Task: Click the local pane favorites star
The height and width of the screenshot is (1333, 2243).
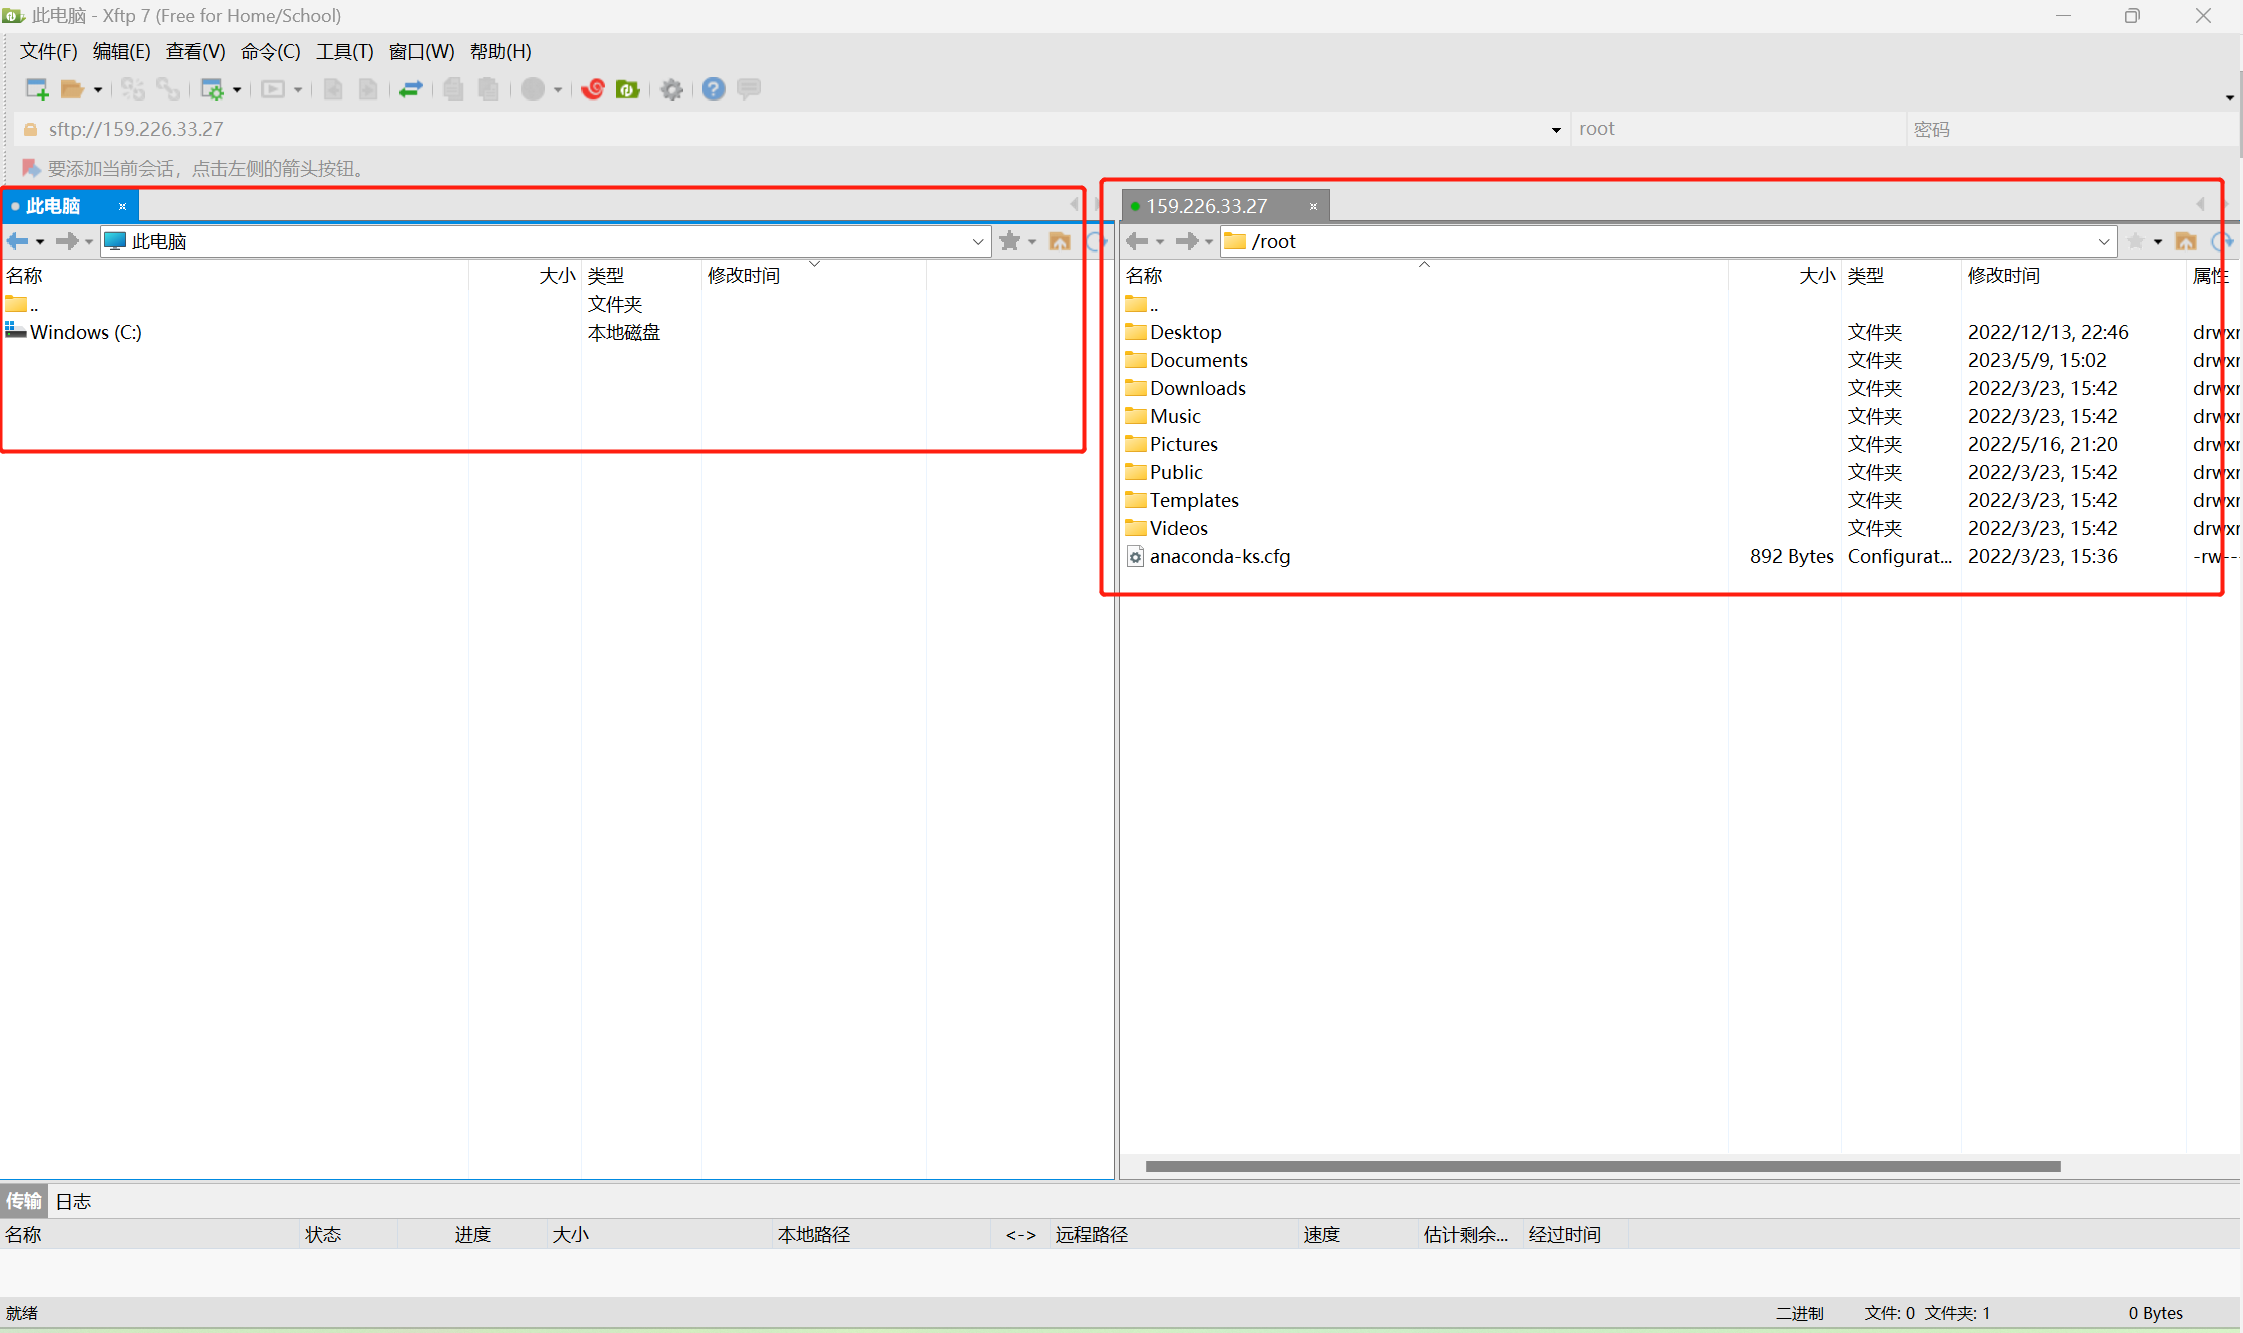Action: pyautogui.click(x=1010, y=241)
